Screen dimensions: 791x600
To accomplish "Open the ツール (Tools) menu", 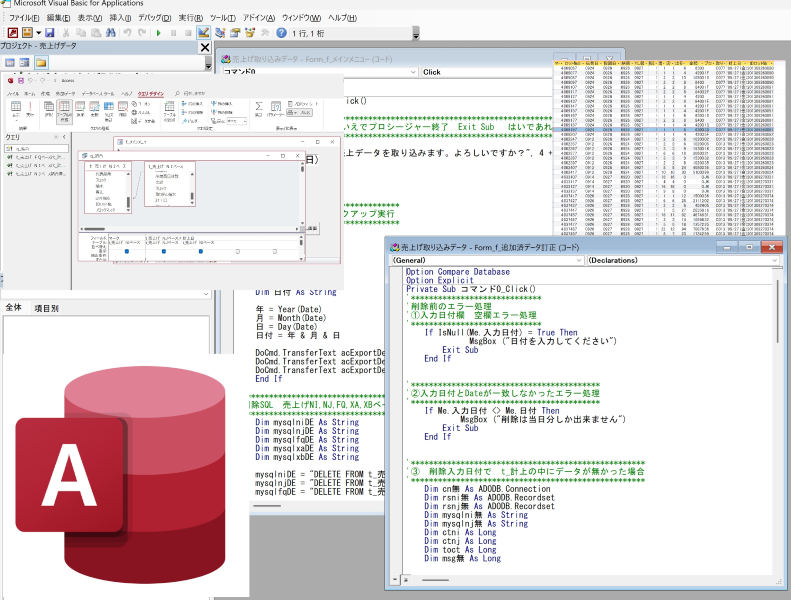I will point(222,18).
